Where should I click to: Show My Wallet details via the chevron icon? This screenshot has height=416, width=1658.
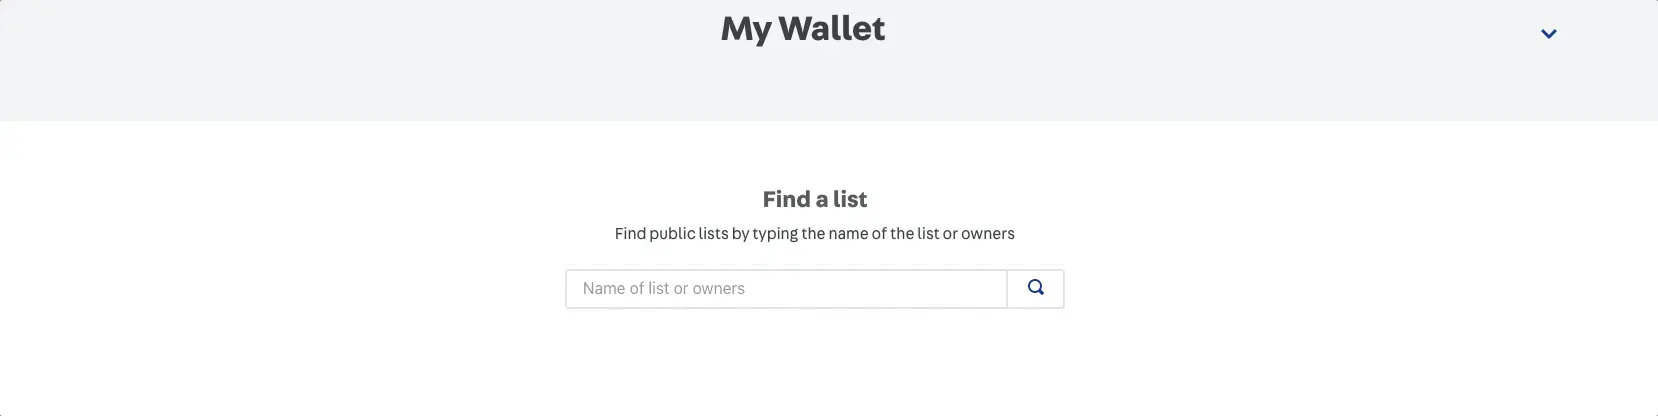click(1548, 34)
